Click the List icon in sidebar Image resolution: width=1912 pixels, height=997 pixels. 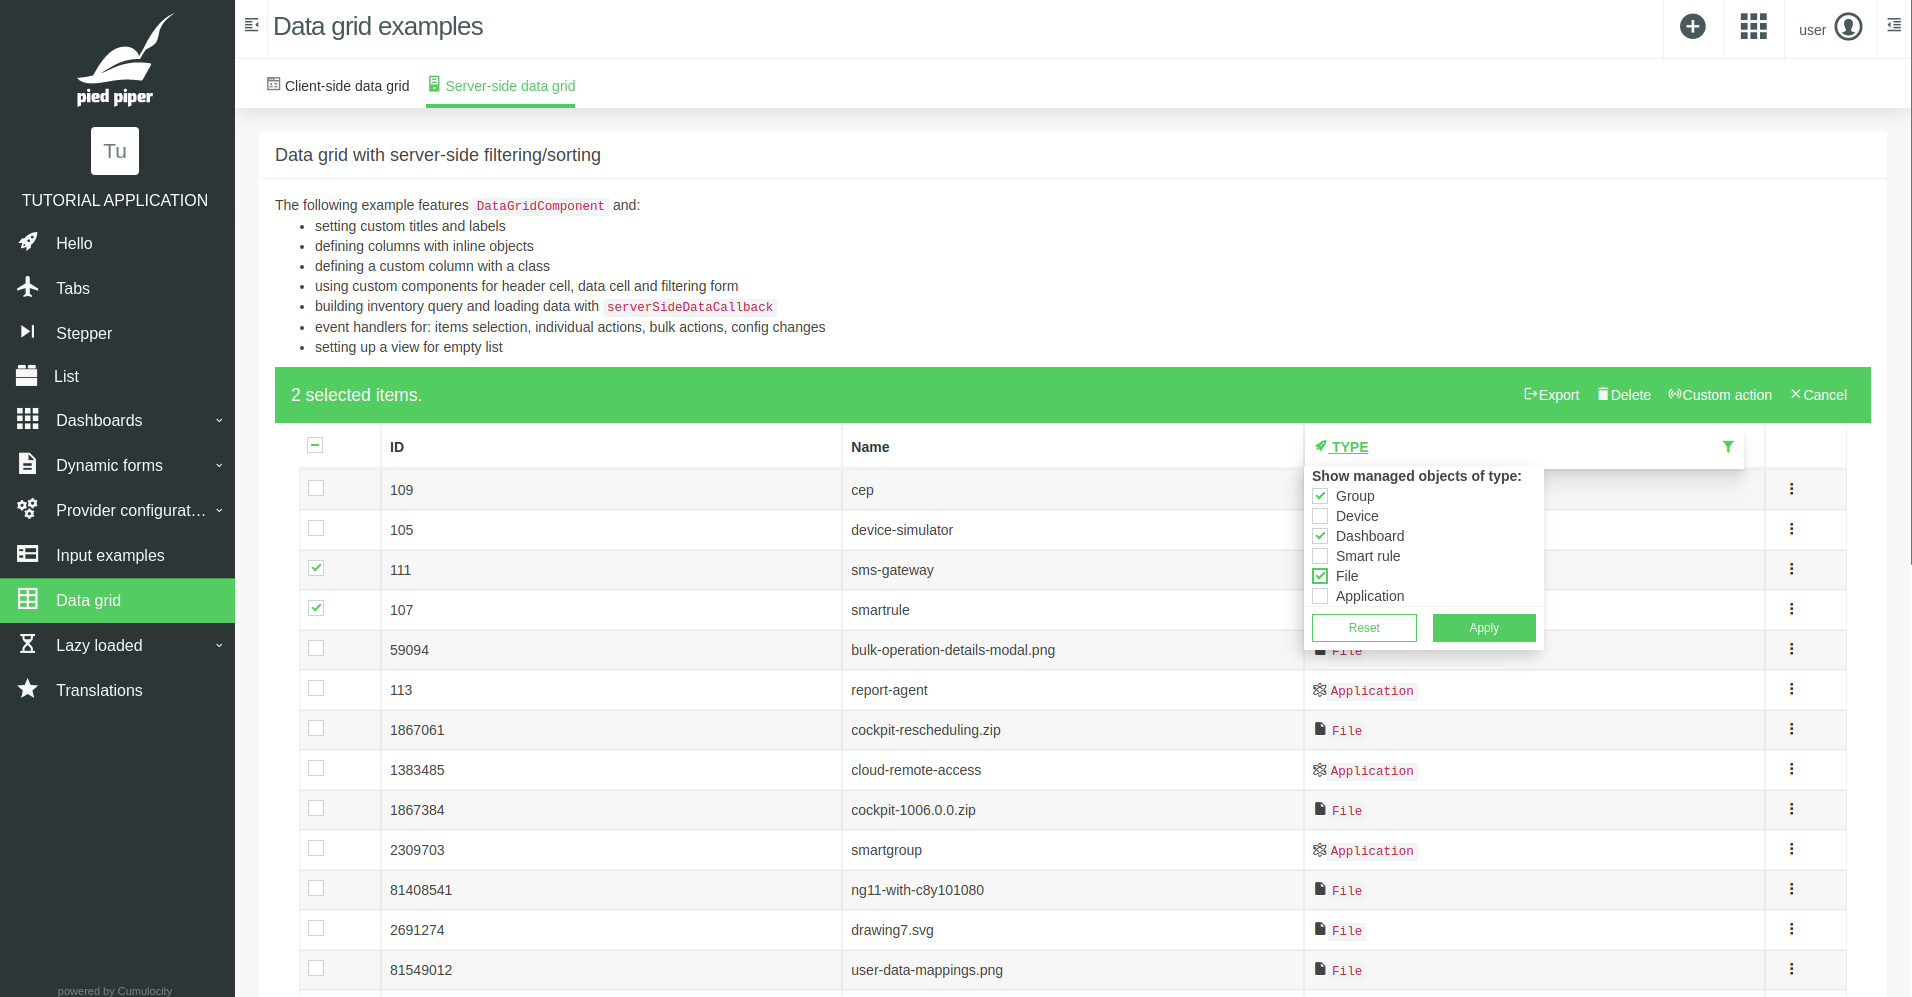coord(27,376)
